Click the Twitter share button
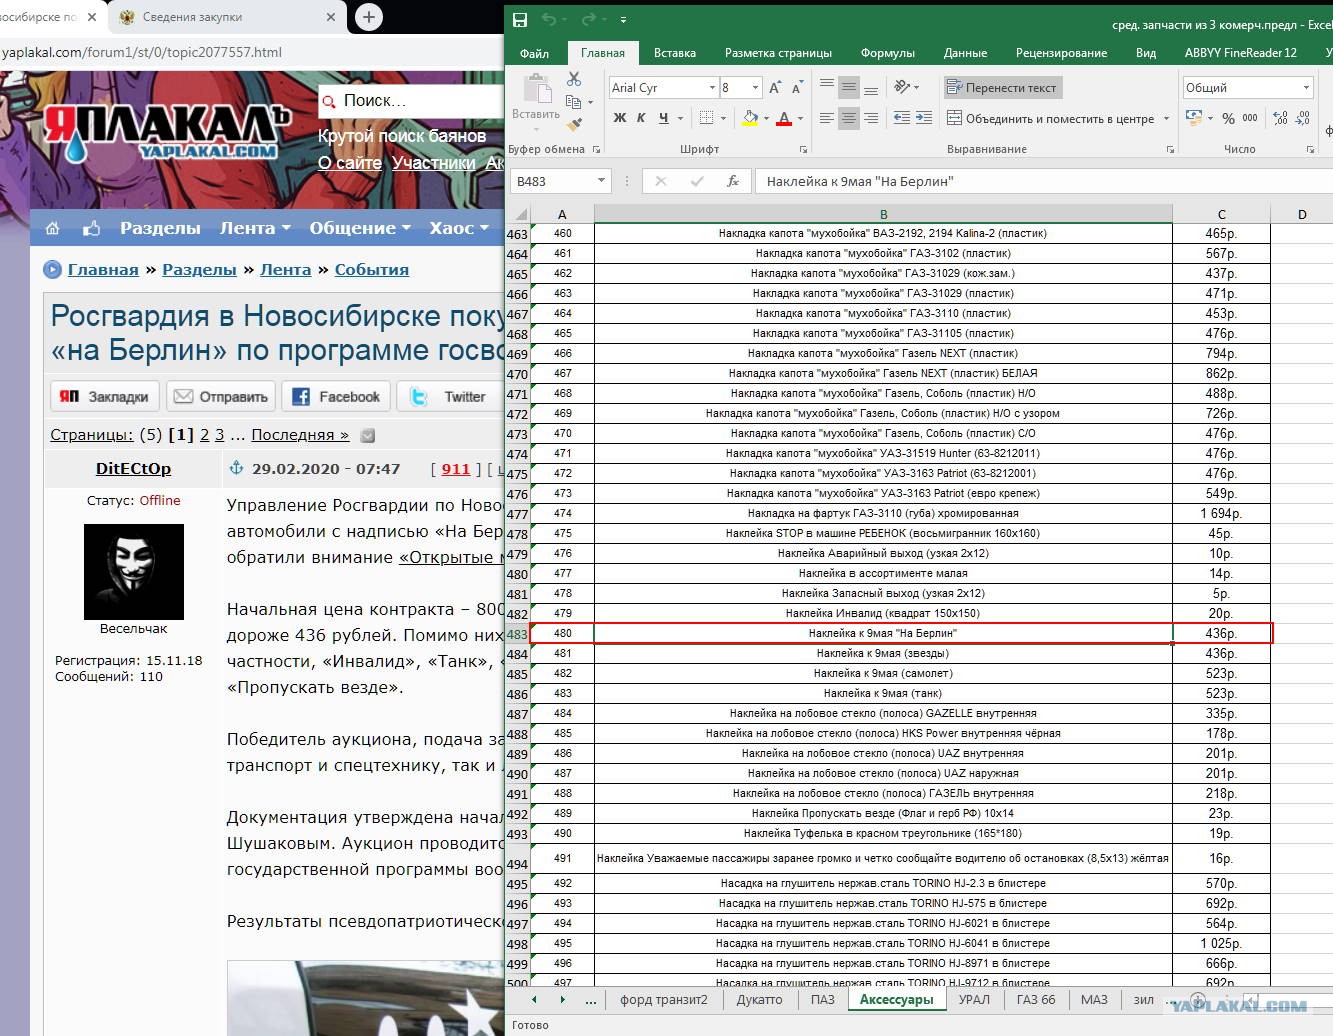 (449, 397)
